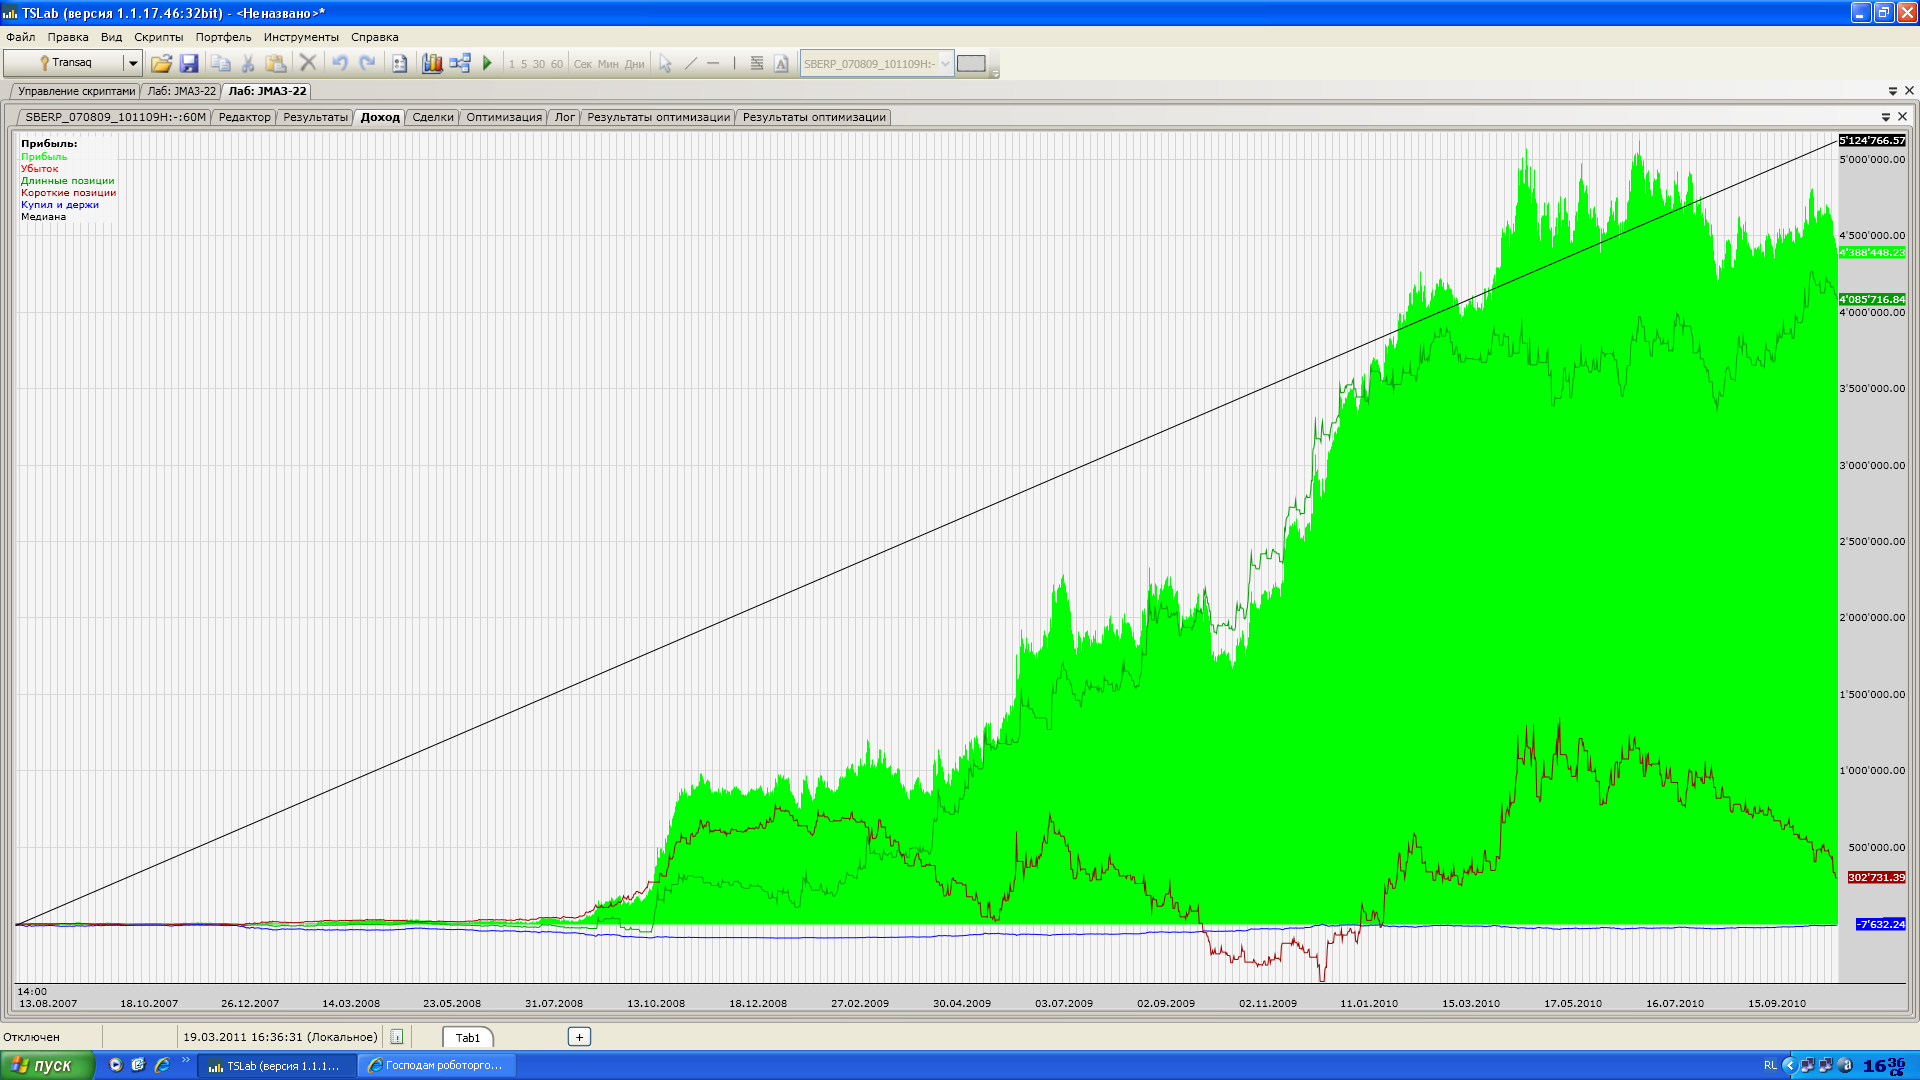Click the plus button next to Tab1
Screen dimensions: 1920x1080
(x=579, y=1037)
